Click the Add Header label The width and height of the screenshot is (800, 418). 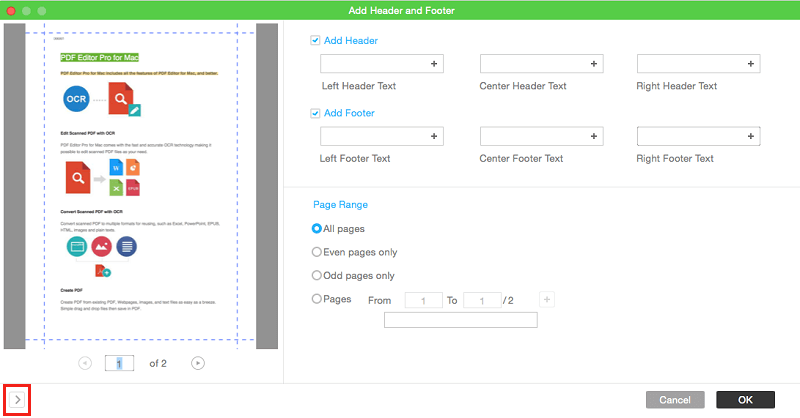point(351,40)
